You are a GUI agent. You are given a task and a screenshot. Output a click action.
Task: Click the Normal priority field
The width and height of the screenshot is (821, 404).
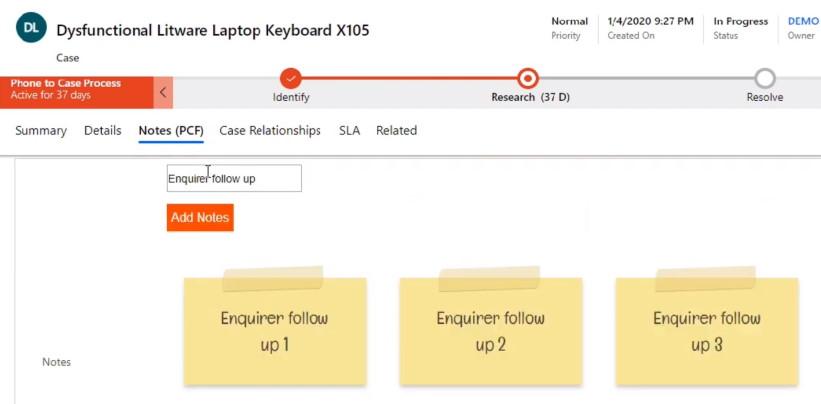(569, 28)
